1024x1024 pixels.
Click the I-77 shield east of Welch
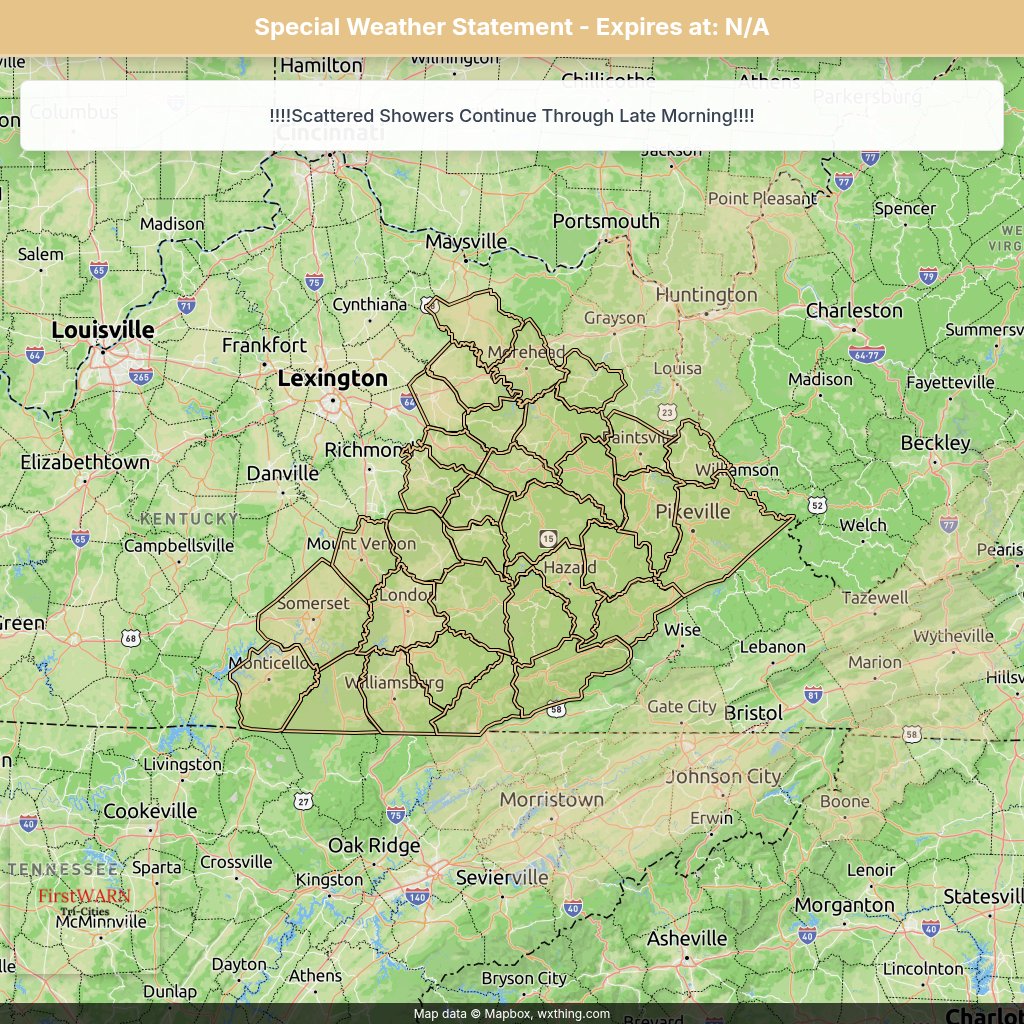(949, 524)
